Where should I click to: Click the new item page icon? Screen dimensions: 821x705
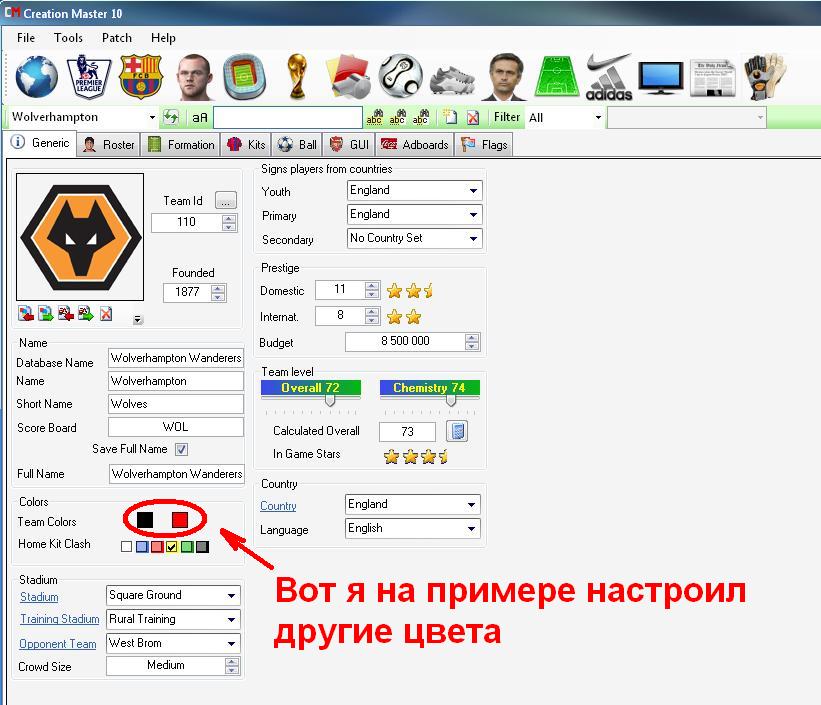coord(450,117)
